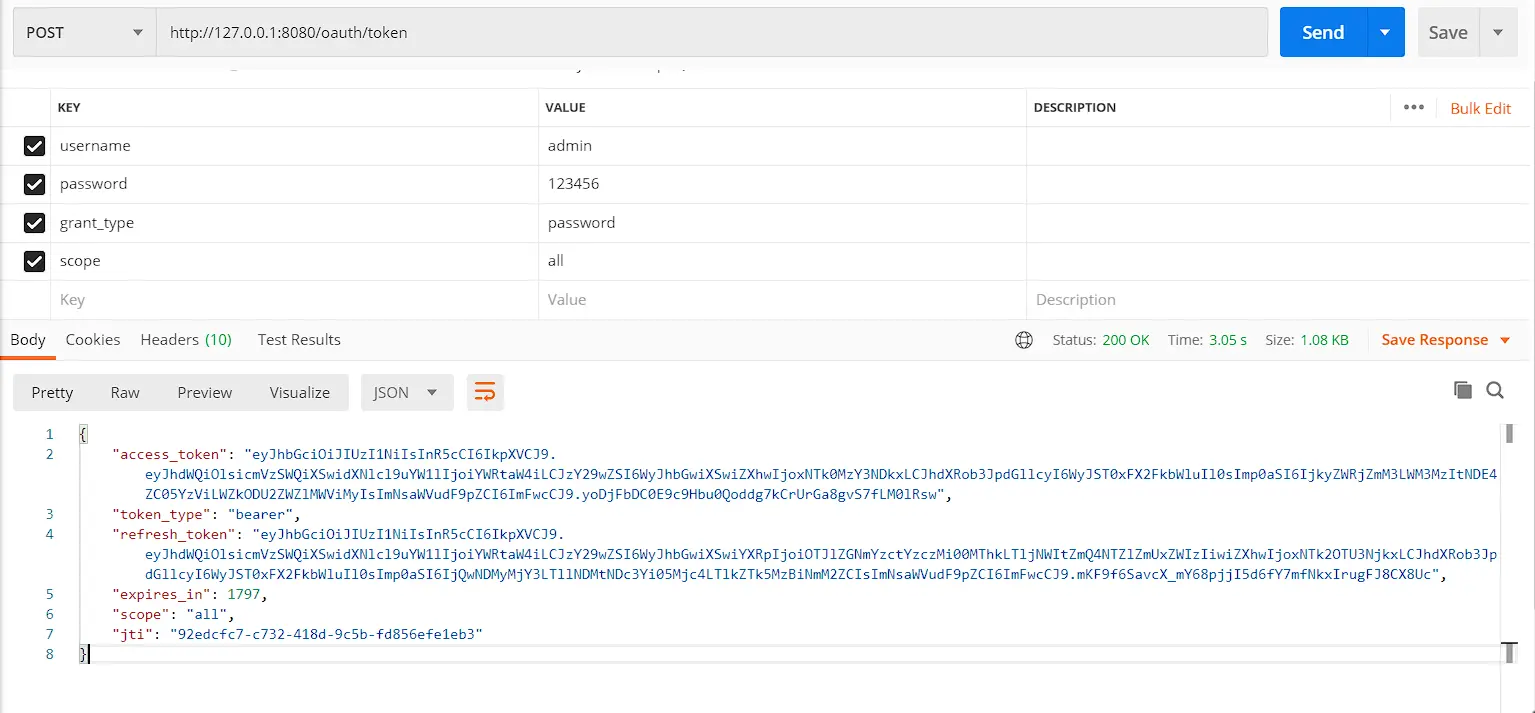Click the KEY column header
The image size is (1535, 713).
click(69, 108)
